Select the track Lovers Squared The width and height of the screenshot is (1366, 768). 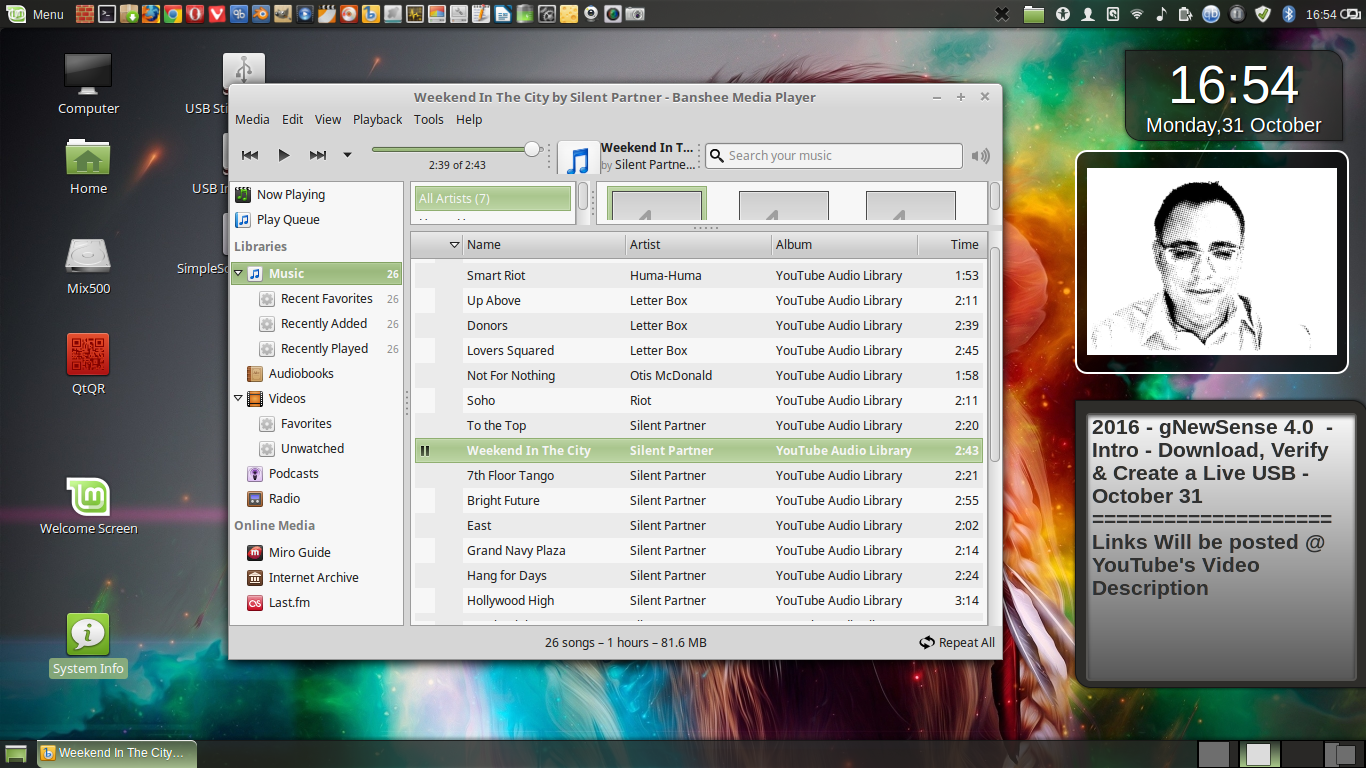click(698, 351)
